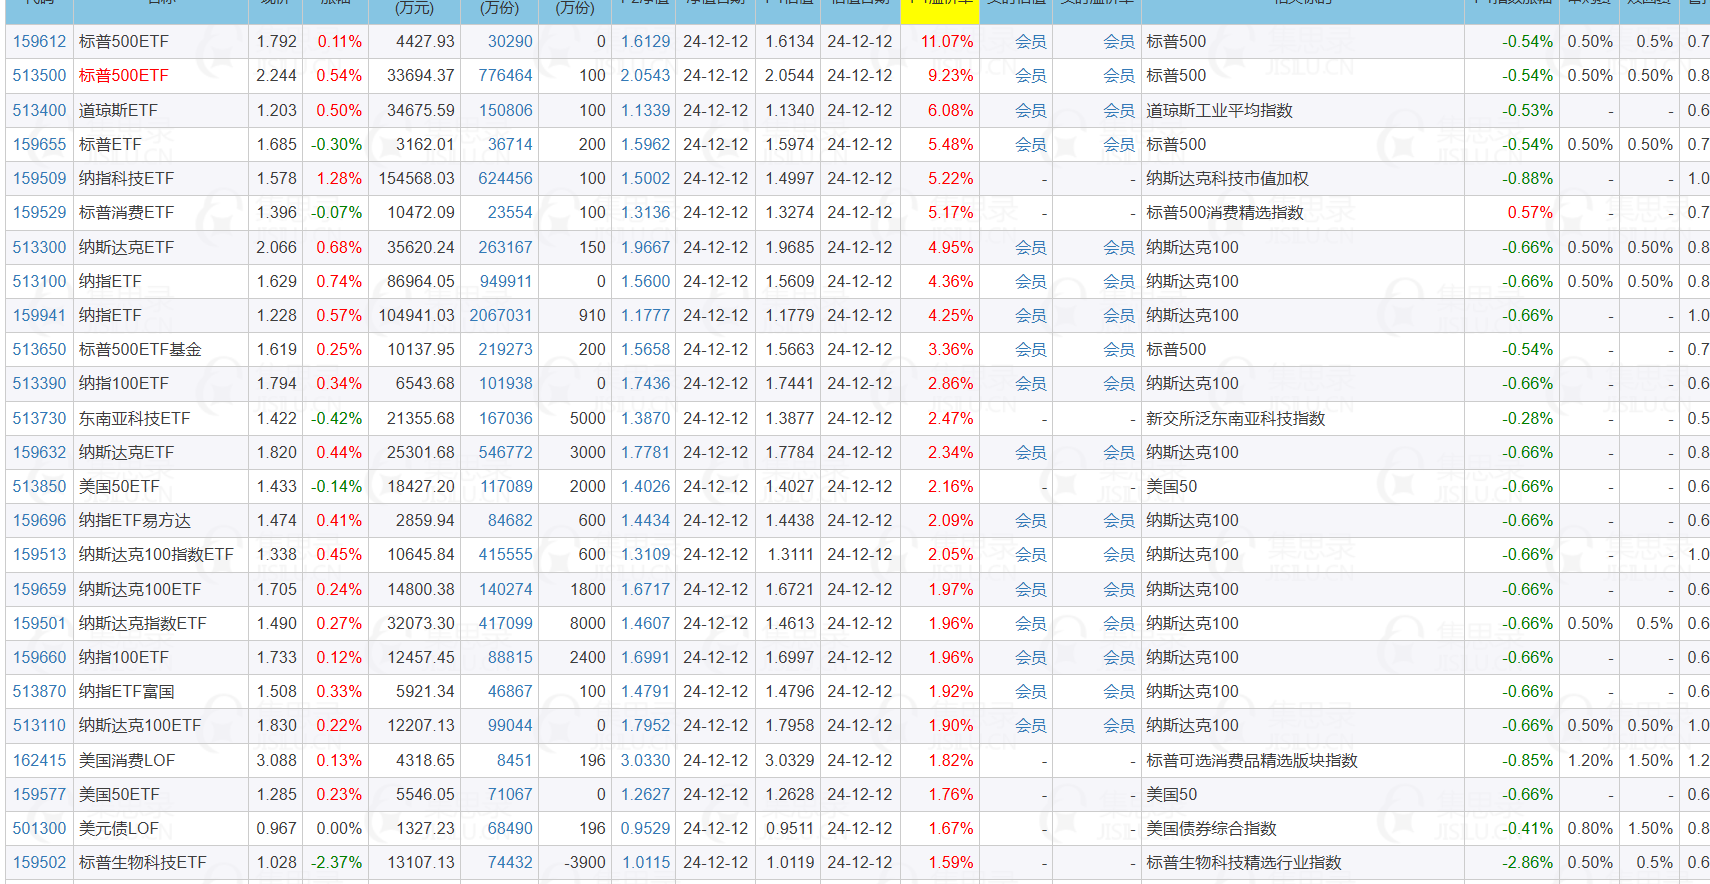The height and width of the screenshot is (884, 1710).
Task: Click the 纳斯达克科技市值加权 index name
Action: tap(1227, 178)
